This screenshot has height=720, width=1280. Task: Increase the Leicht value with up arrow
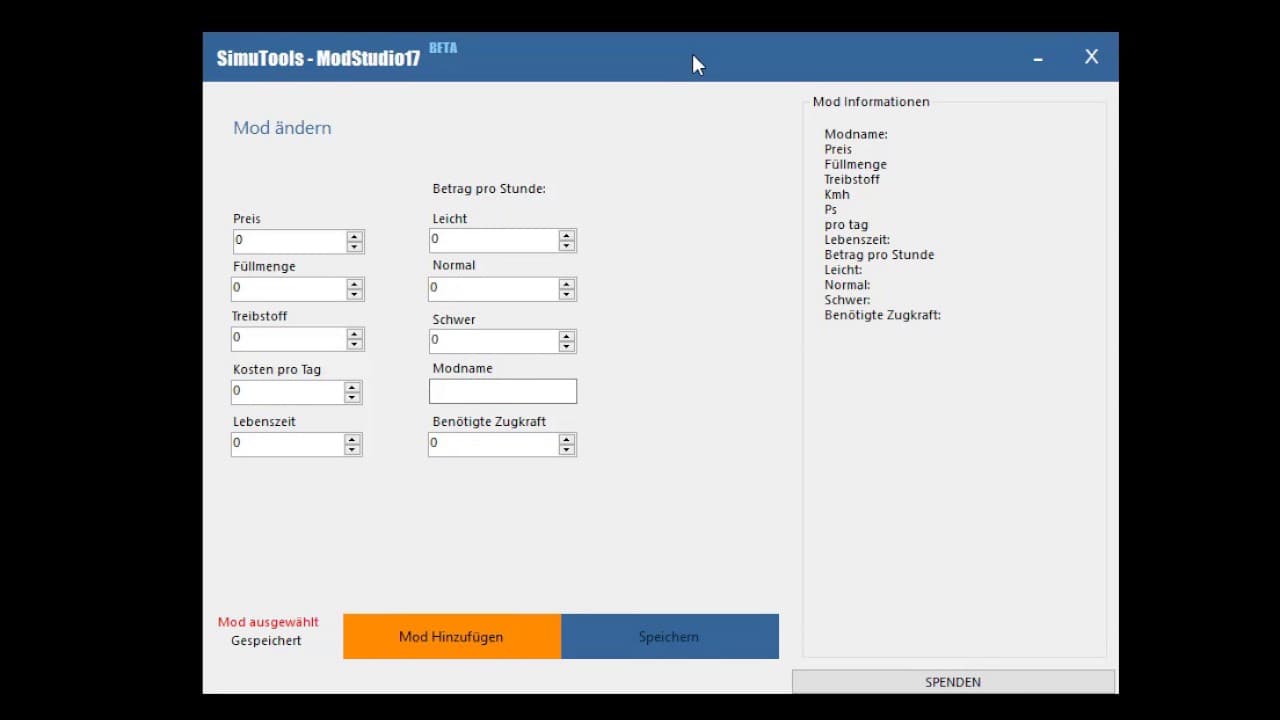[567, 235]
